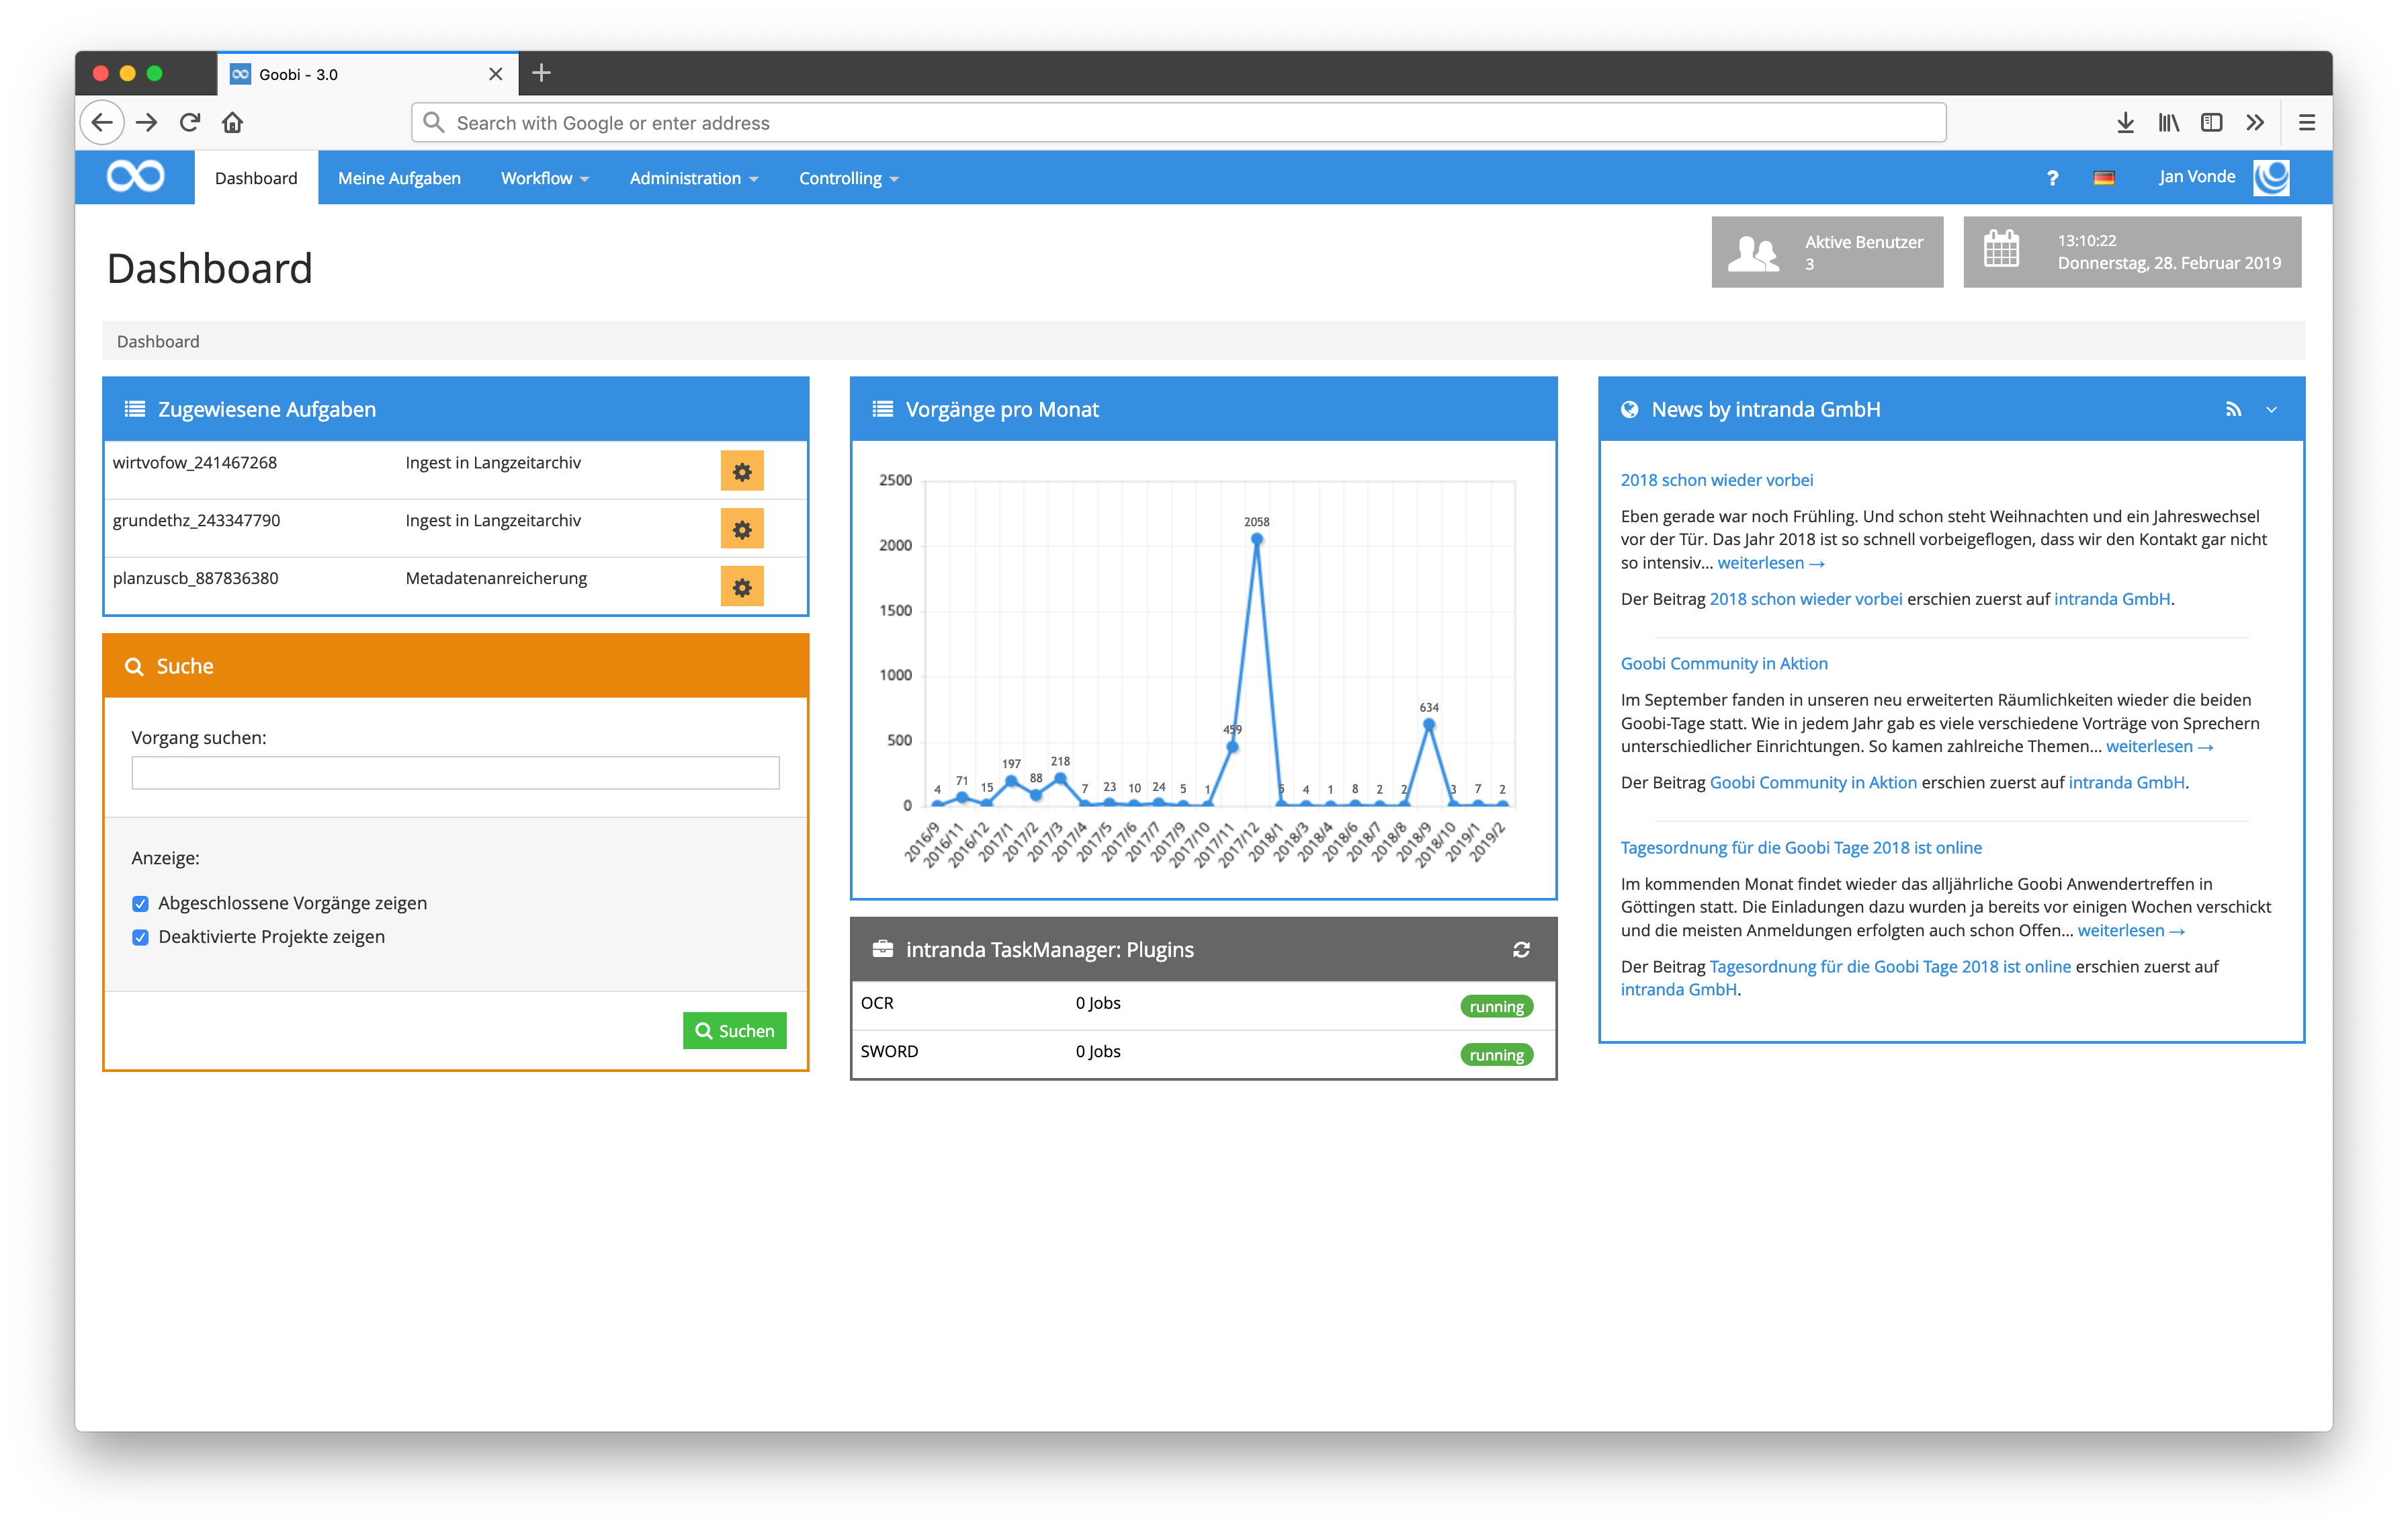
Task: Open browser downloads icon
Action: click(x=2125, y=122)
